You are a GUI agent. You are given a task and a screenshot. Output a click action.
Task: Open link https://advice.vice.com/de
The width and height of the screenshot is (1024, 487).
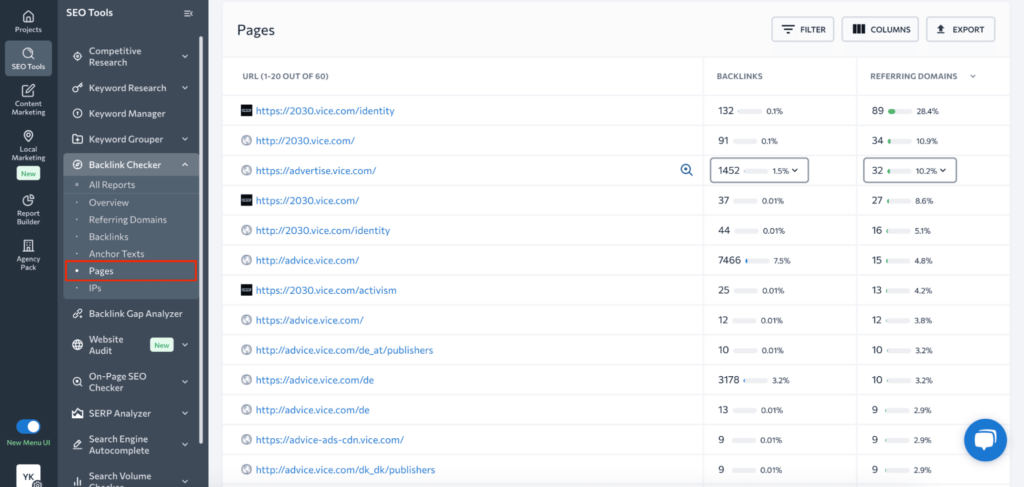314,380
